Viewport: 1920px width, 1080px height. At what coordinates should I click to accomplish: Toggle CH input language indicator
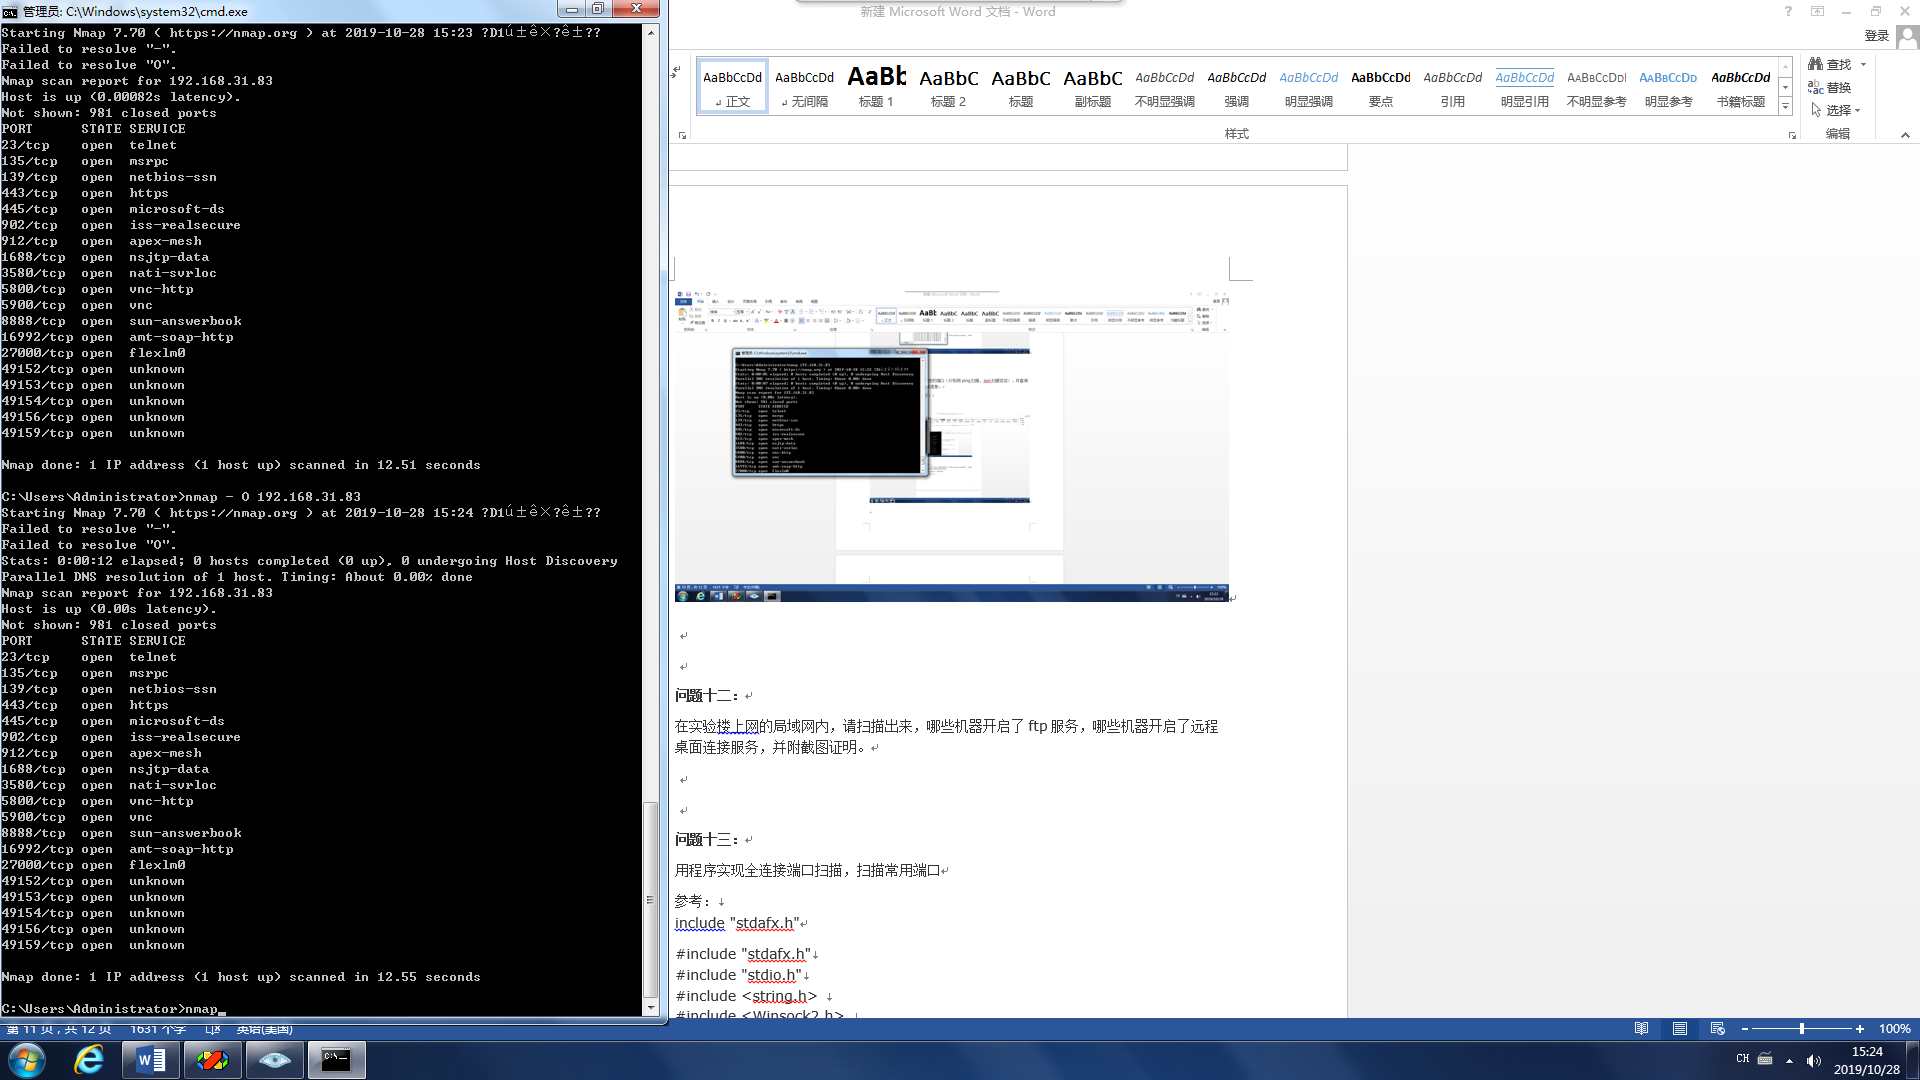(x=1743, y=1059)
